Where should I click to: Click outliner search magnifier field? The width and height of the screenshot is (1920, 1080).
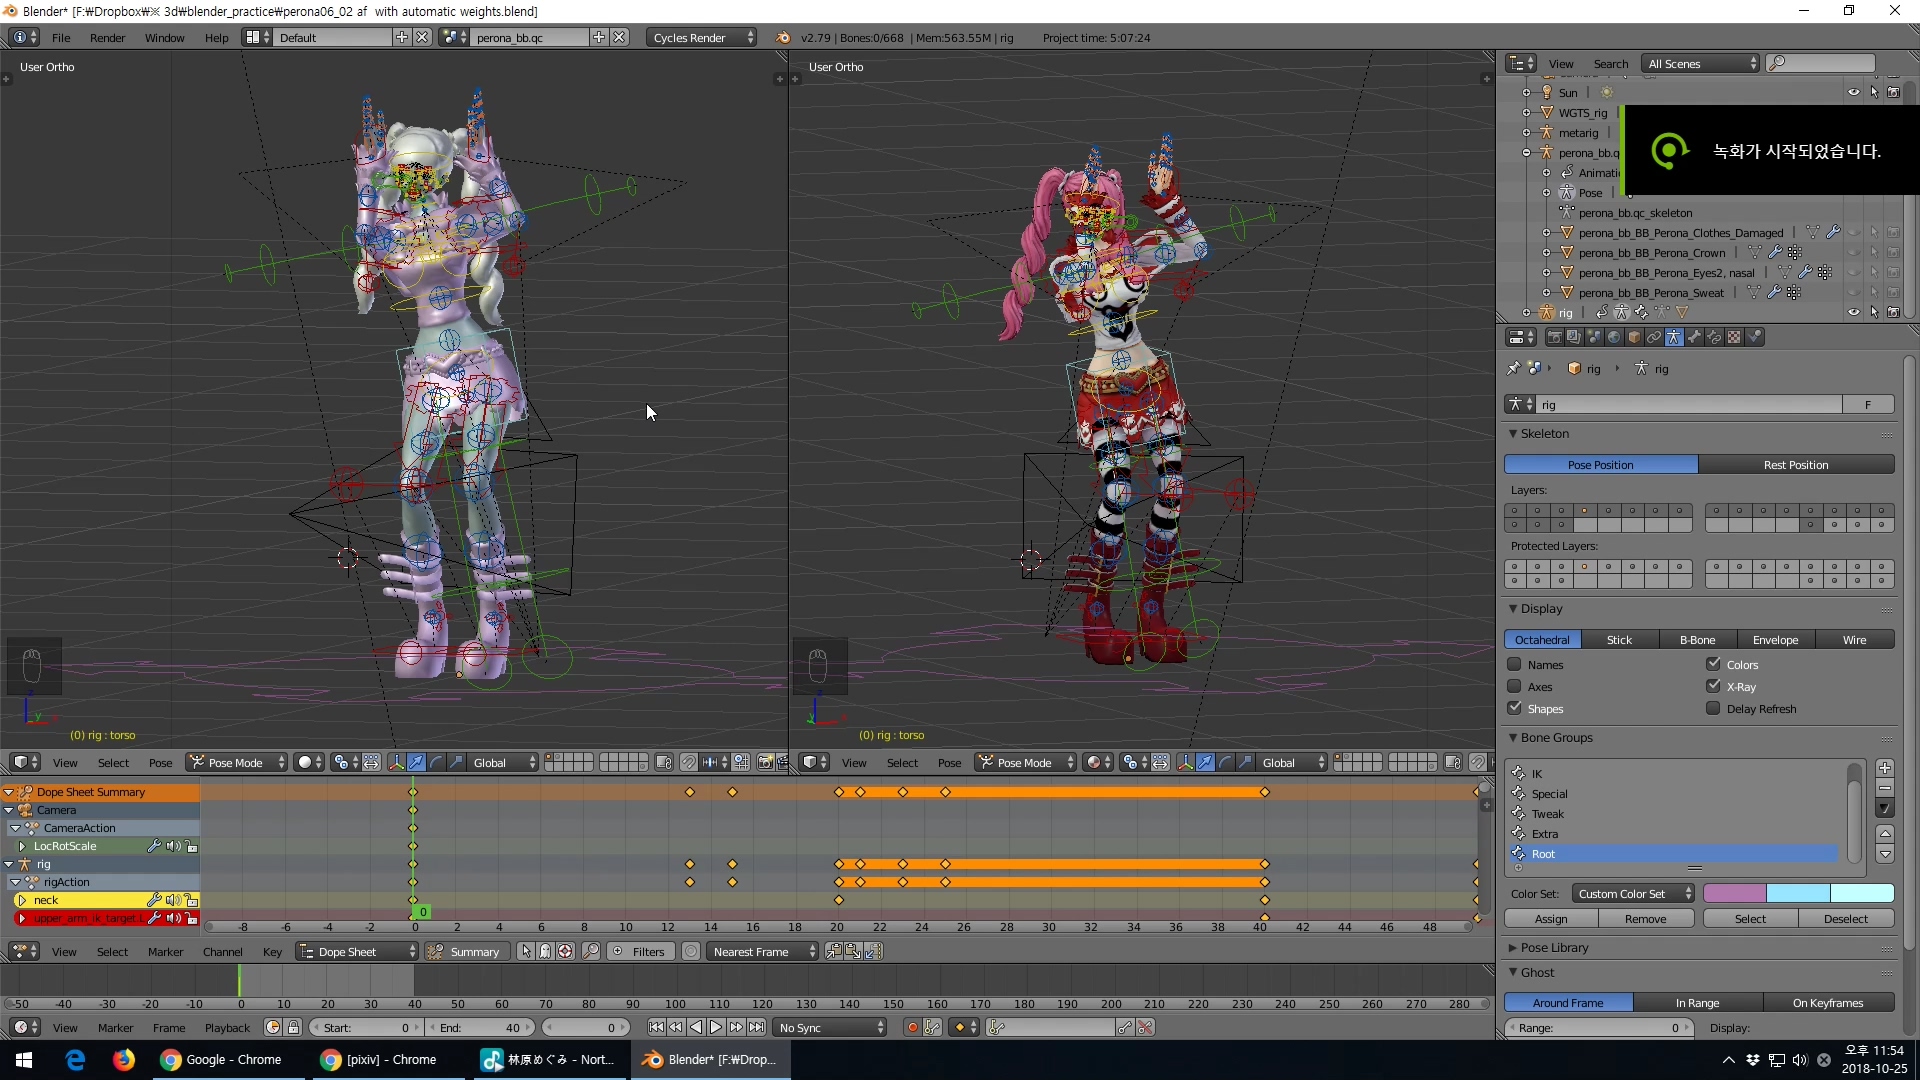[1820, 63]
